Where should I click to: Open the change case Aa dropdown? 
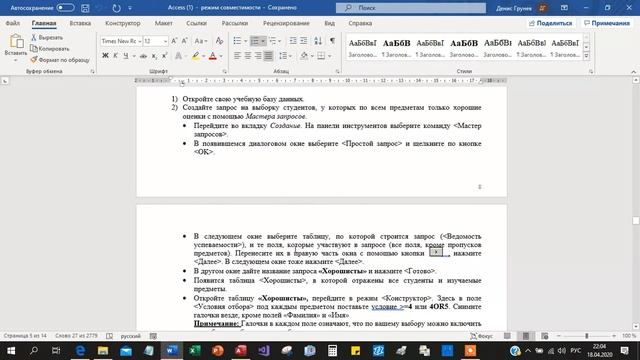click(201, 41)
